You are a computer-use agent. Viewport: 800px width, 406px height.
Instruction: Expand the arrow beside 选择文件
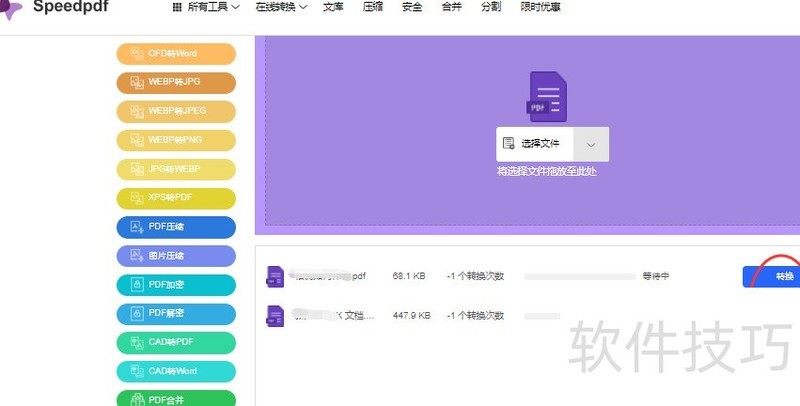(591, 144)
